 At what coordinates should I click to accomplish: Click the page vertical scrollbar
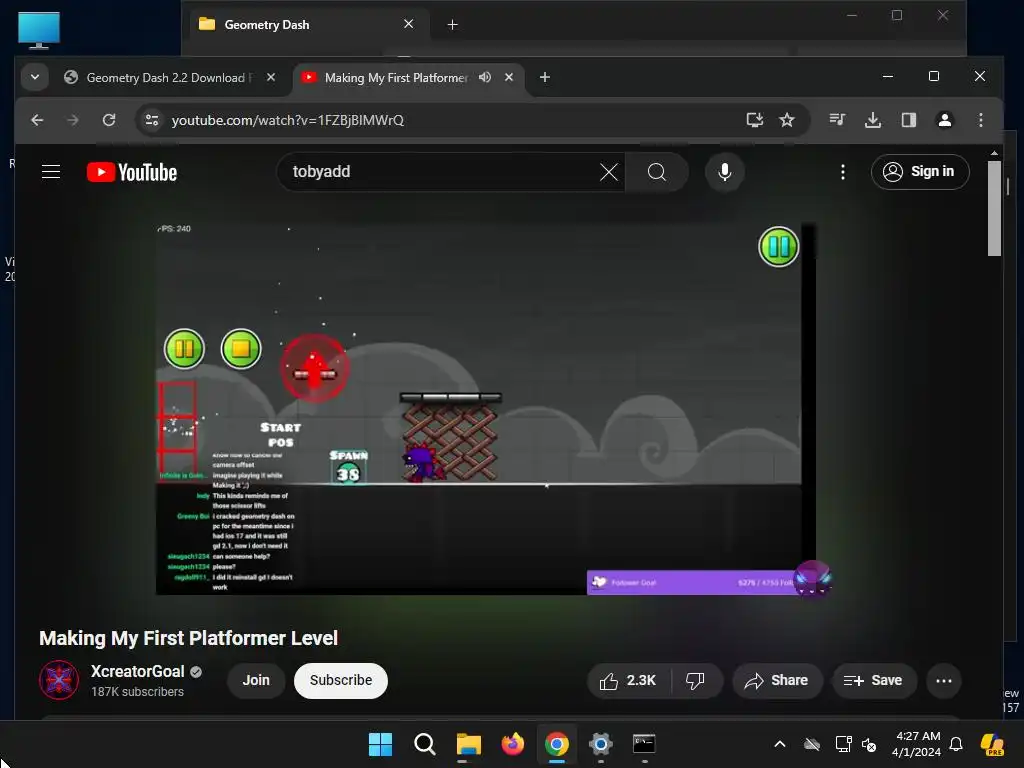point(995,209)
